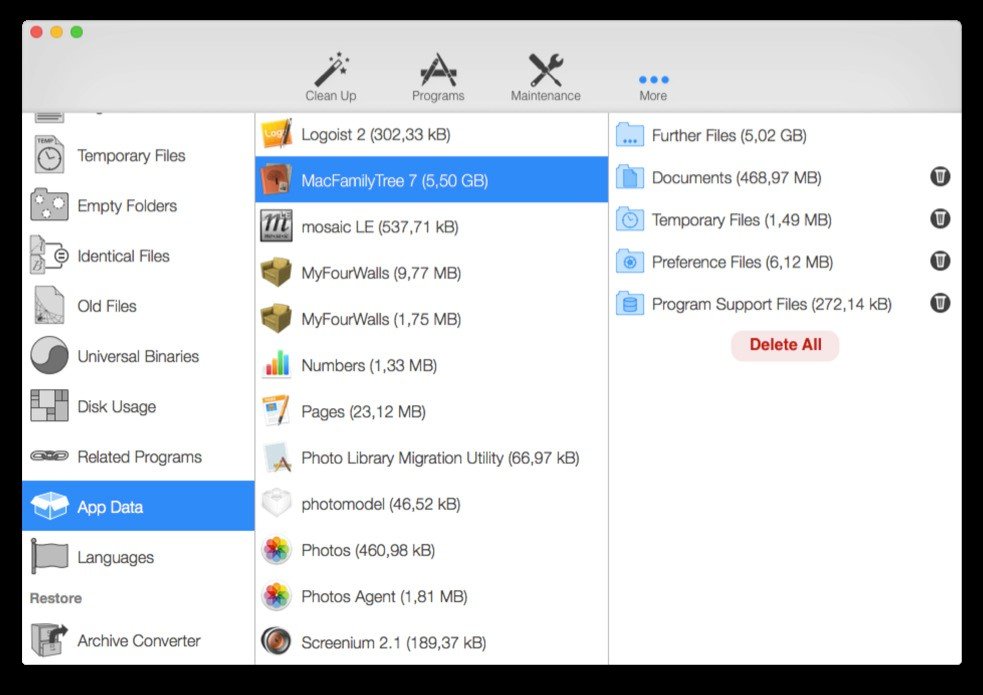983x695 pixels.
Task: Close window with red button
Action: 36,32
